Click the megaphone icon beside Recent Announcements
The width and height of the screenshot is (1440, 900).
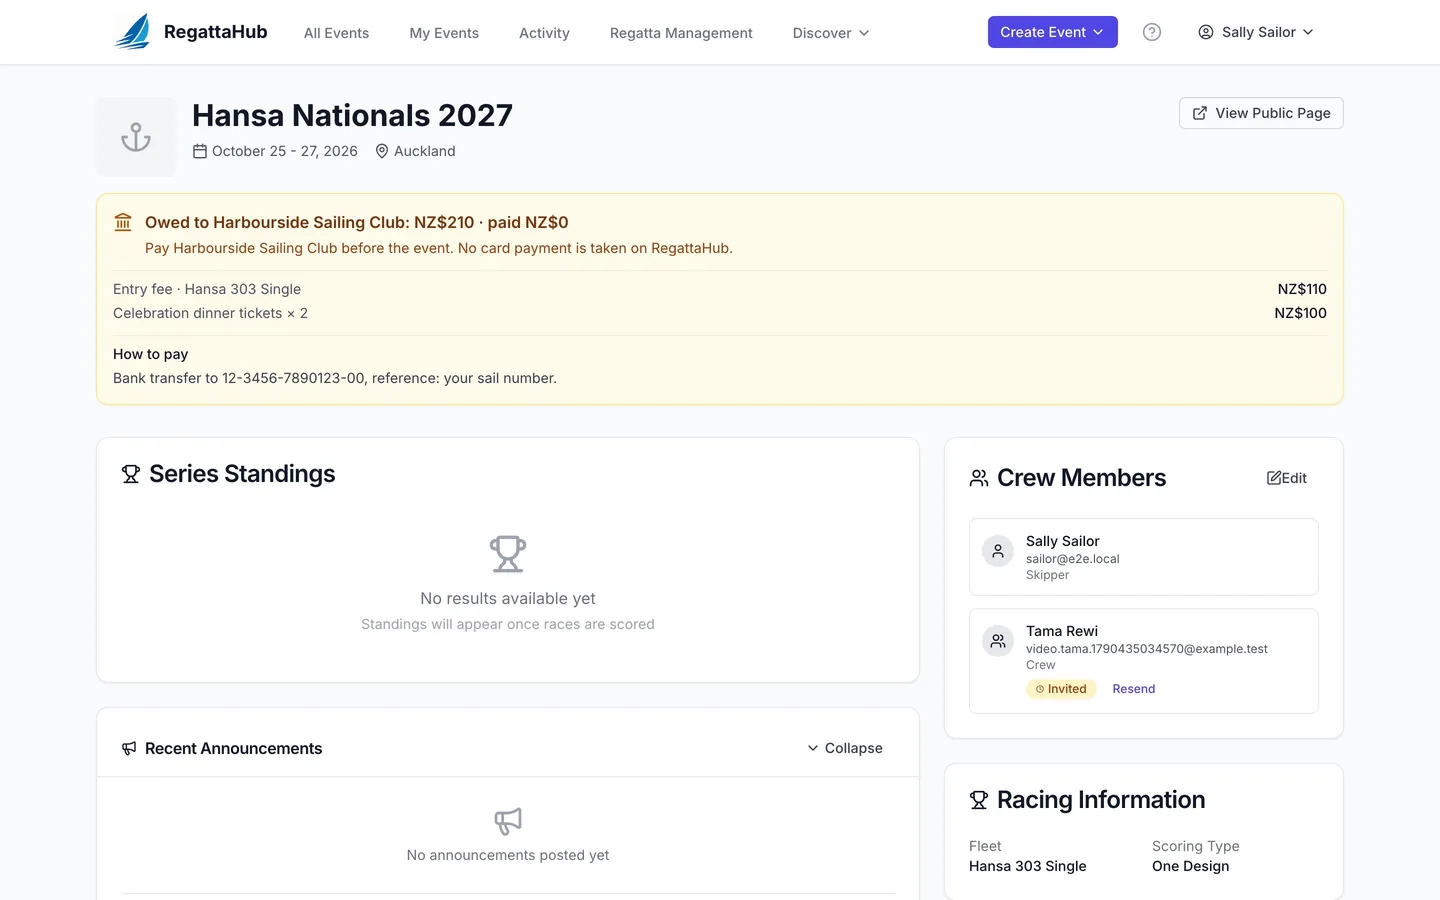(129, 748)
